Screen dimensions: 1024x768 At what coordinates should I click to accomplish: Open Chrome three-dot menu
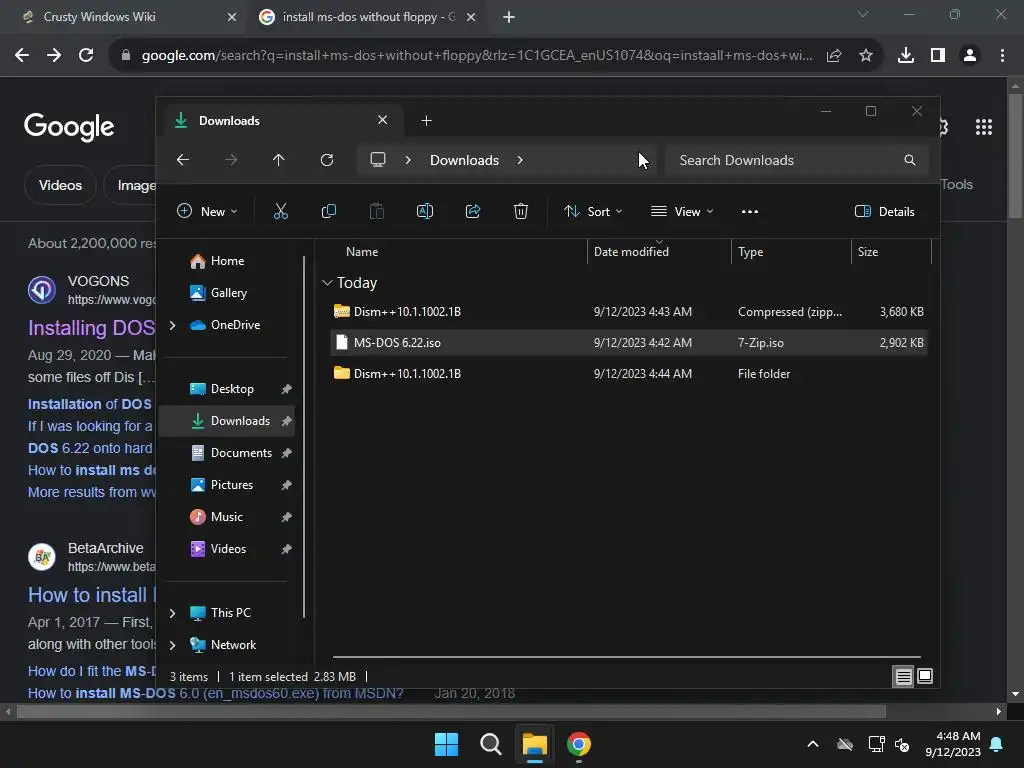(1002, 56)
